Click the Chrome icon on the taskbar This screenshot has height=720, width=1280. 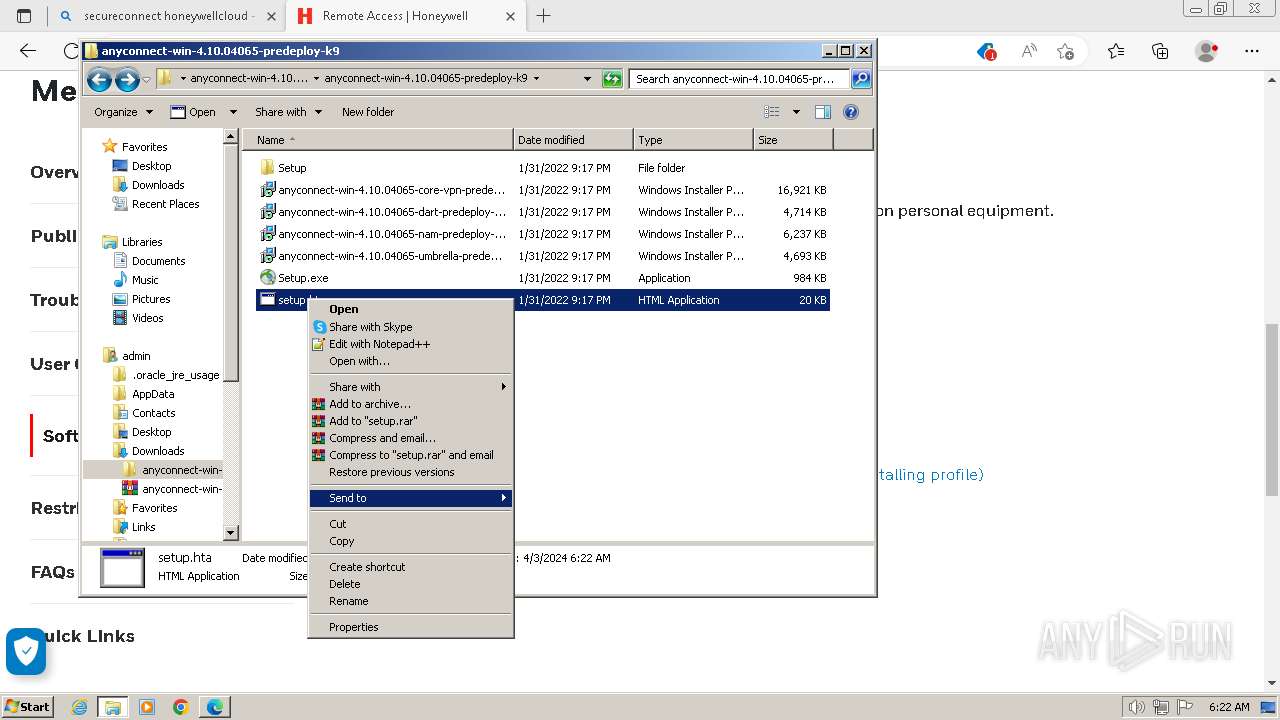tap(181, 707)
